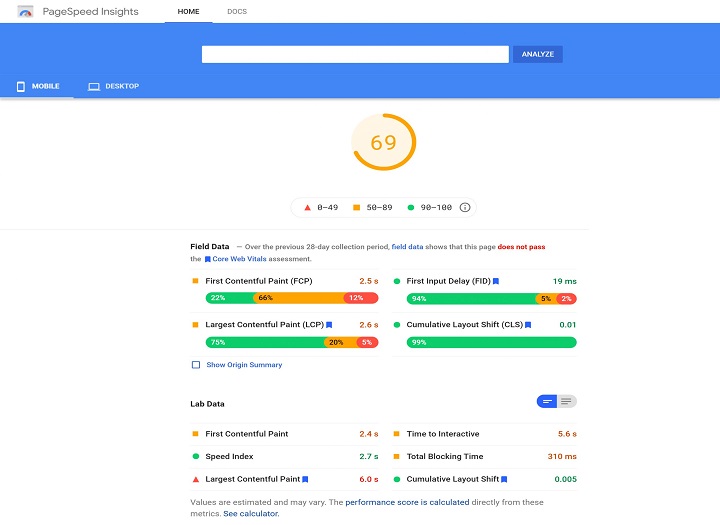Image resolution: width=720 pixels, height=525 pixels.
Task: Click the green circle beside Speed Index
Action: coord(196,457)
